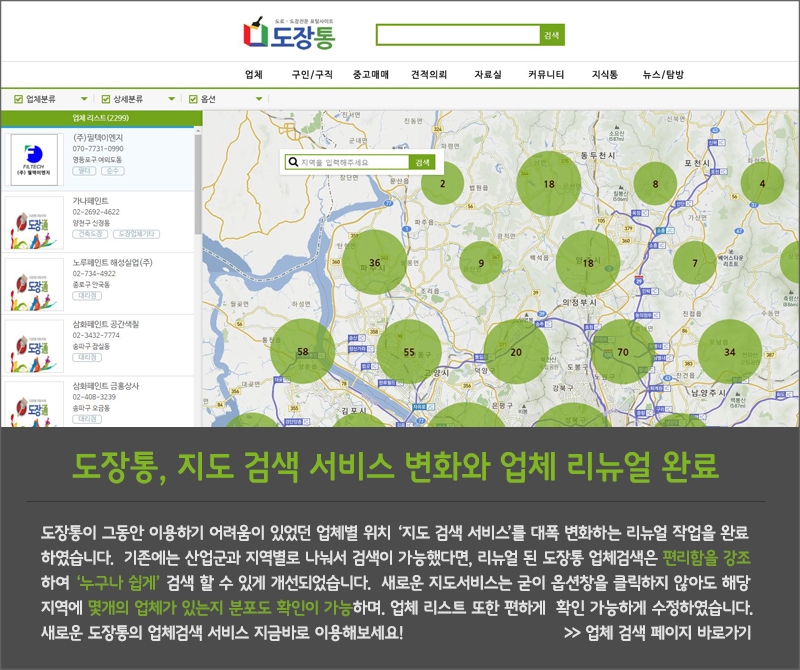This screenshot has height=670, width=800.
Task: Open the 뉴스/탐방 menu
Action: 663,75
